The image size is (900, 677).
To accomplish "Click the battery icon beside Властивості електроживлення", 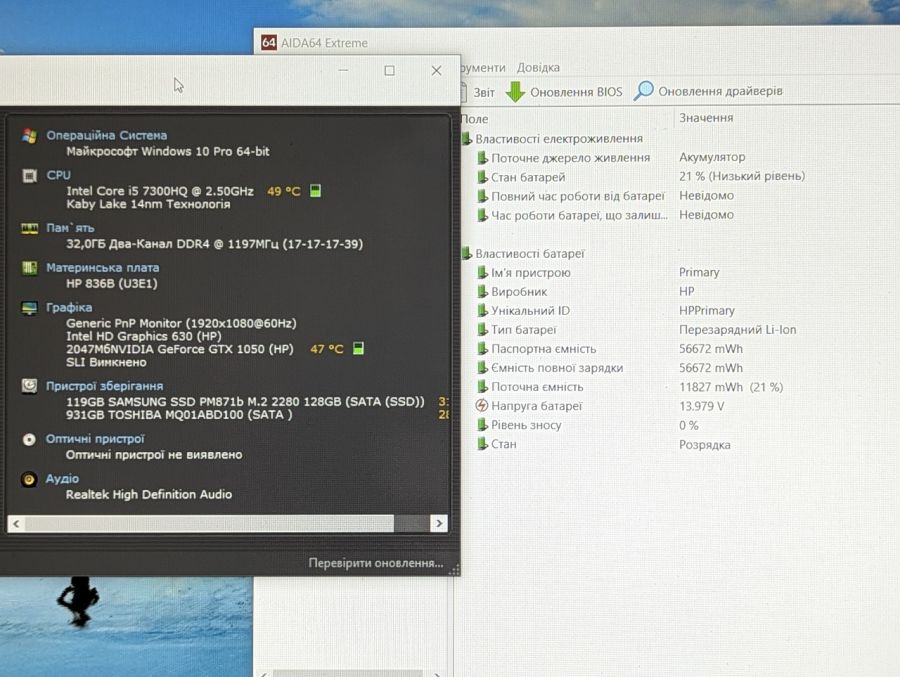I will 467,139.
